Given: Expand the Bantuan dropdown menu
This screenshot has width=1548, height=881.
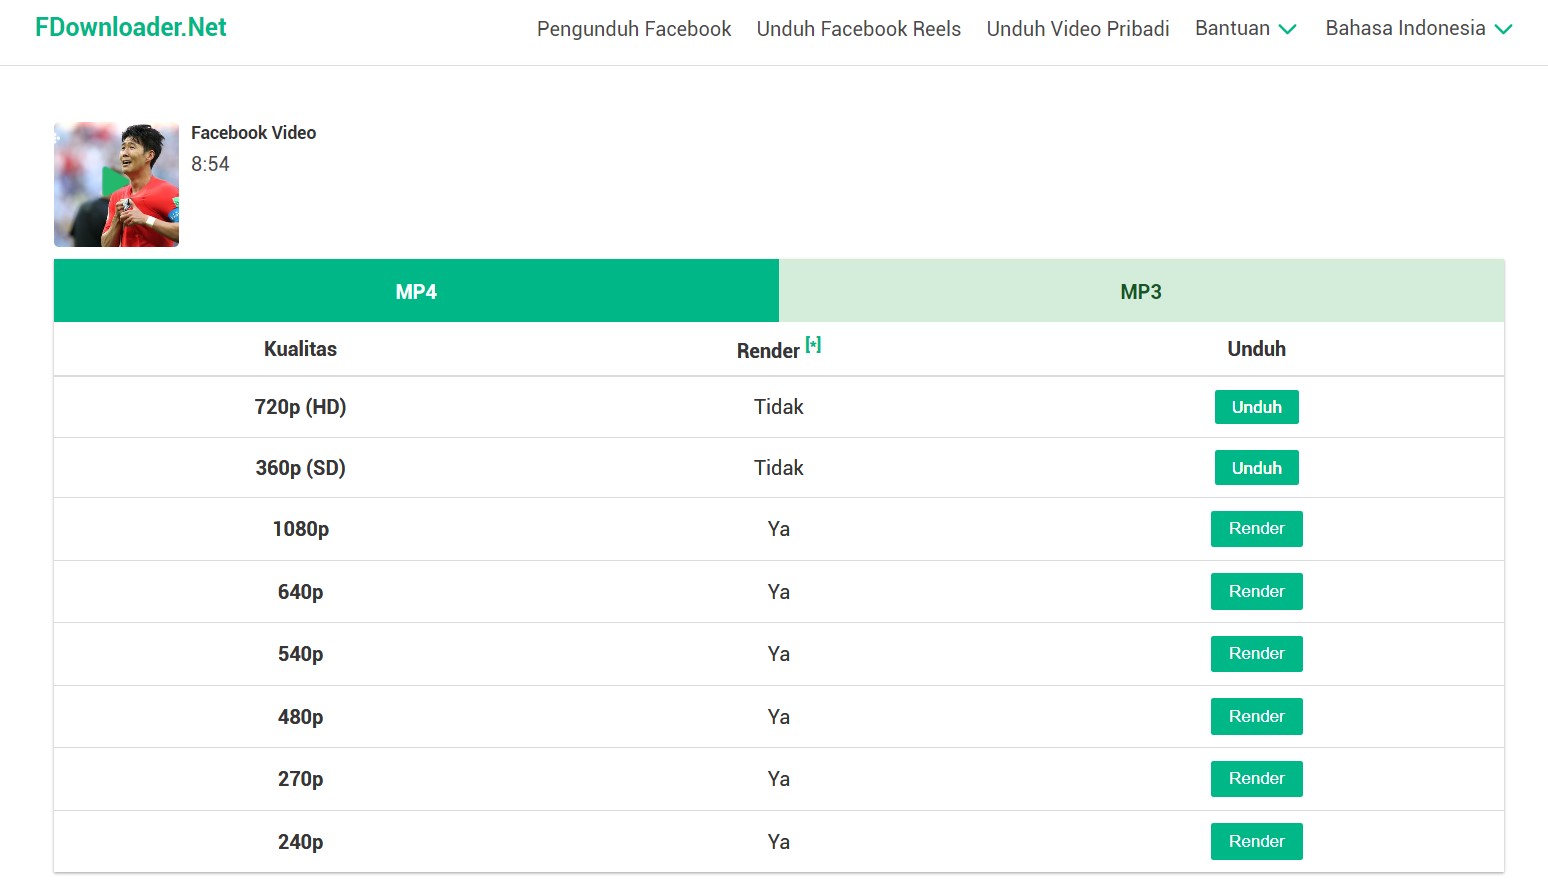Looking at the screenshot, I should (1246, 29).
